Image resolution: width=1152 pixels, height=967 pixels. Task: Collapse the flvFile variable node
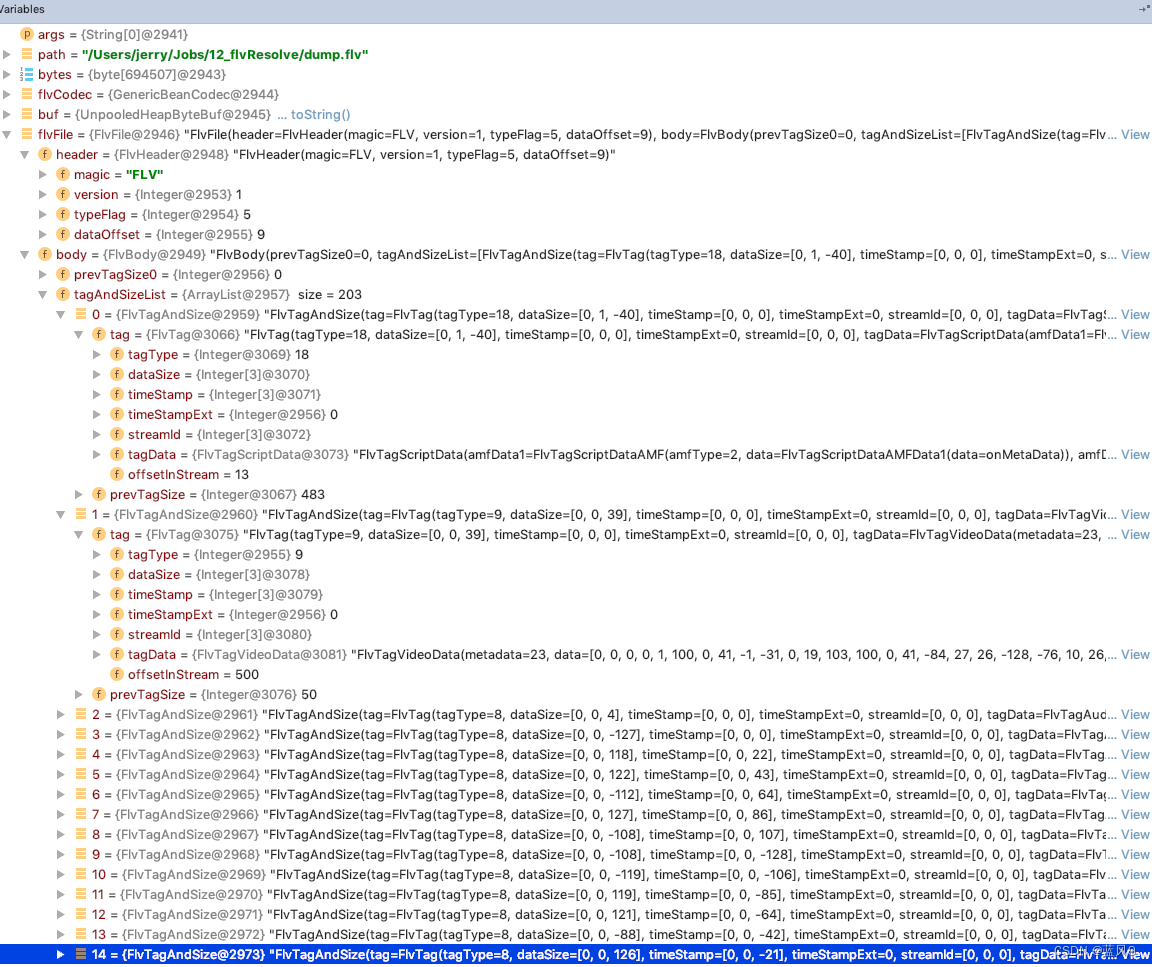[8, 134]
